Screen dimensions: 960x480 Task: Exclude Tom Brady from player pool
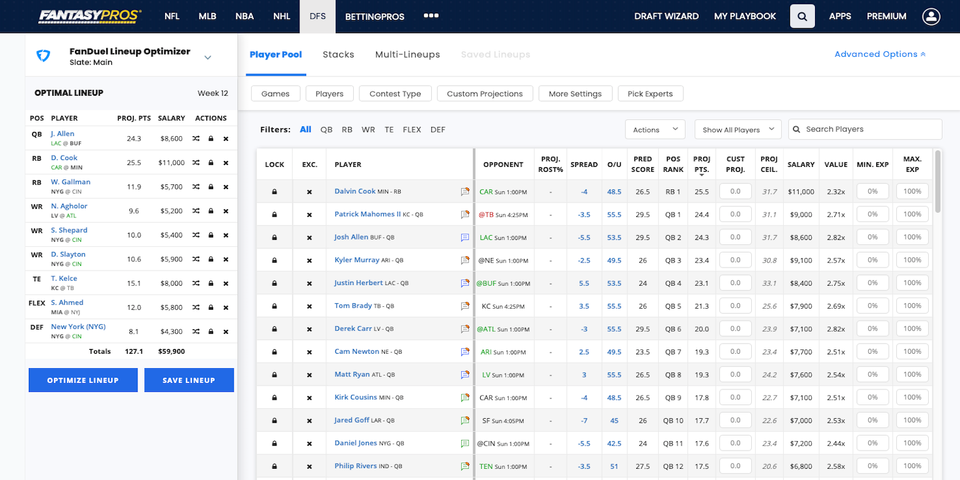pyautogui.click(x=309, y=306)
